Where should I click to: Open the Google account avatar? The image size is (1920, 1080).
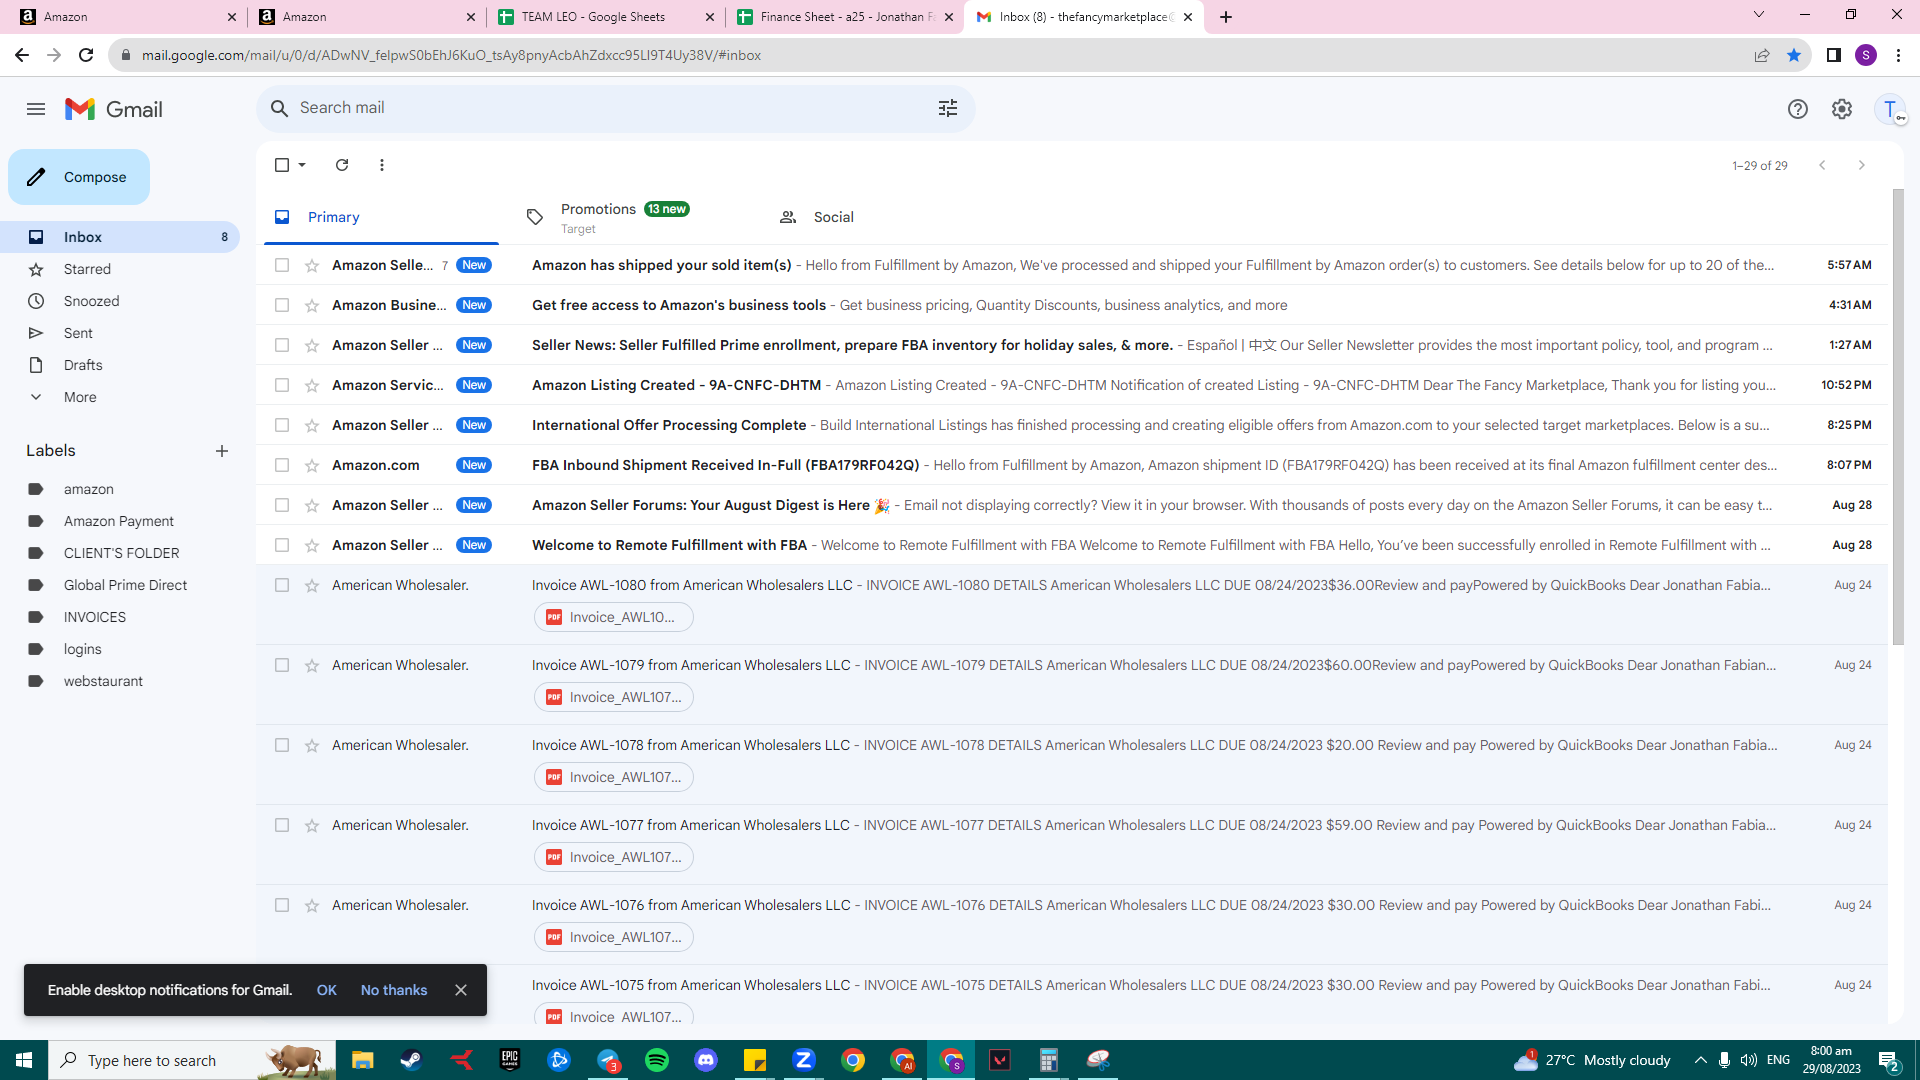1890,109
